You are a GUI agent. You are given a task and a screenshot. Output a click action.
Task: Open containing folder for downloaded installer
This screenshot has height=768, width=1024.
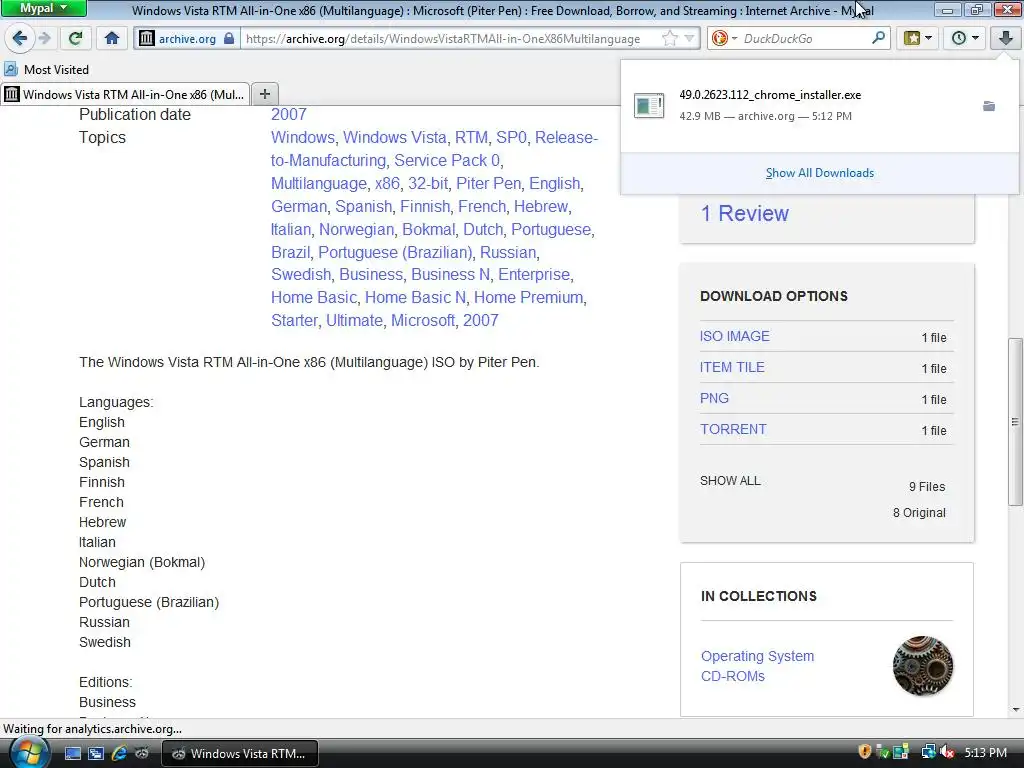[x=989, y=106]
